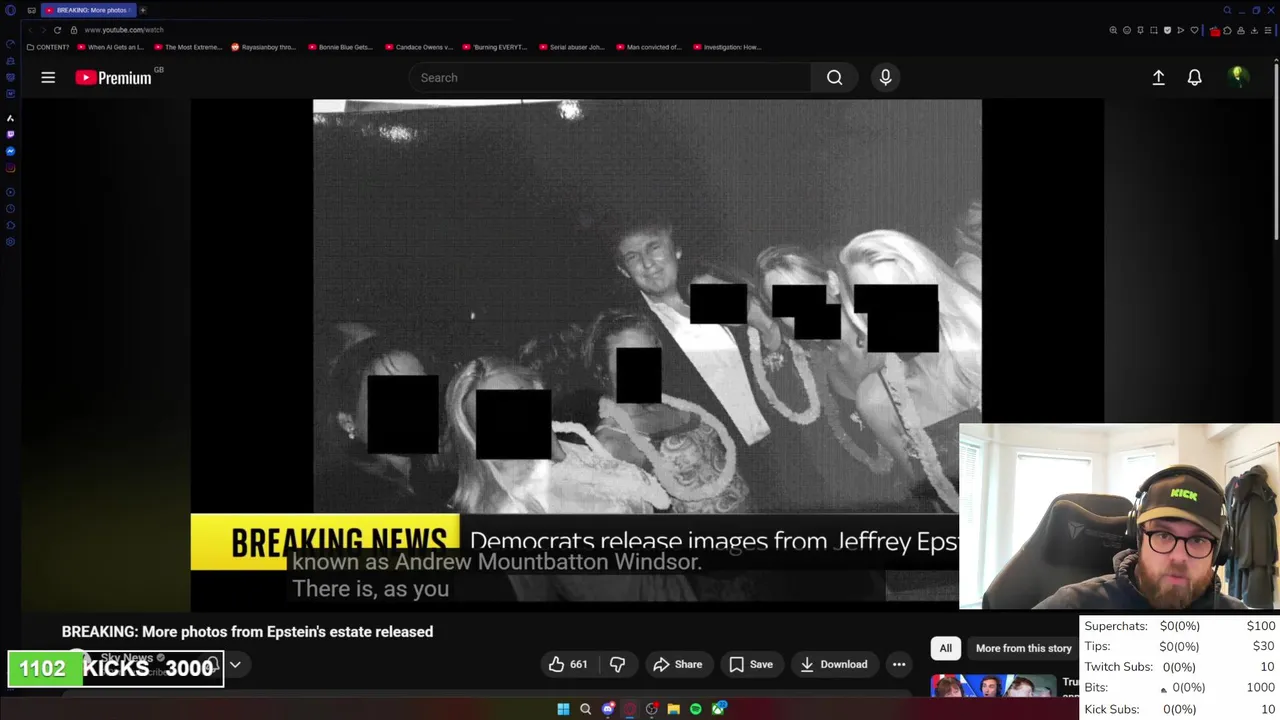This screenshot has width=1280, height=720.
Task: Select More from this story chip
Action: click(x=1023, y=648)
